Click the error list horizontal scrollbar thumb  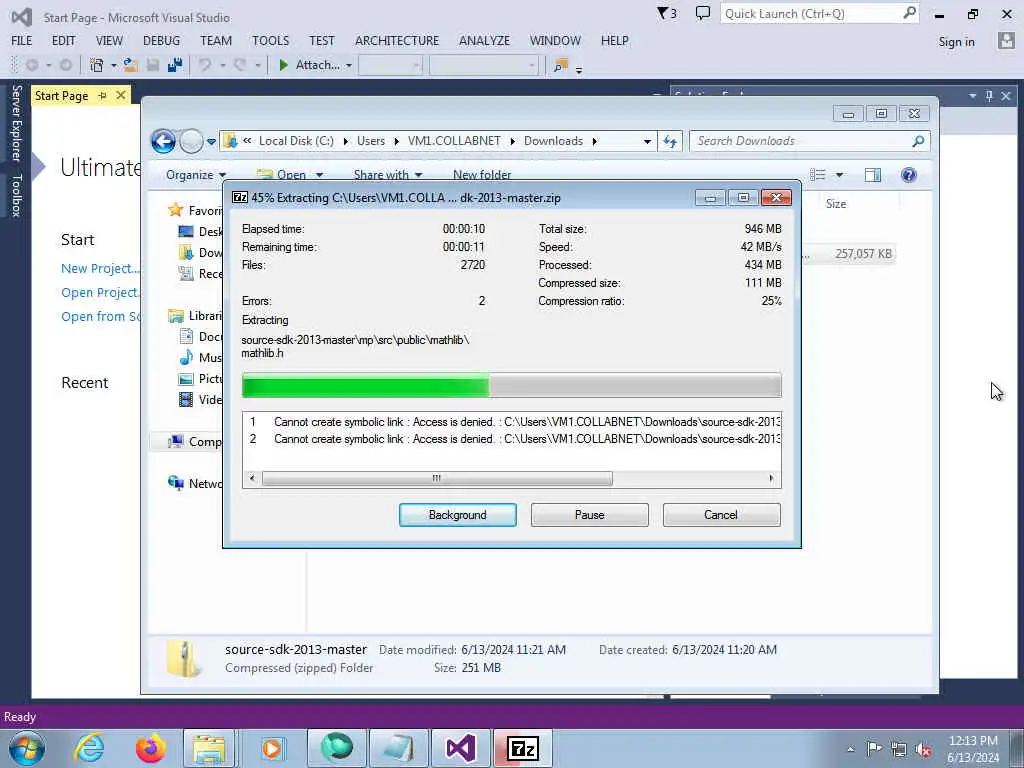(437, 479)
